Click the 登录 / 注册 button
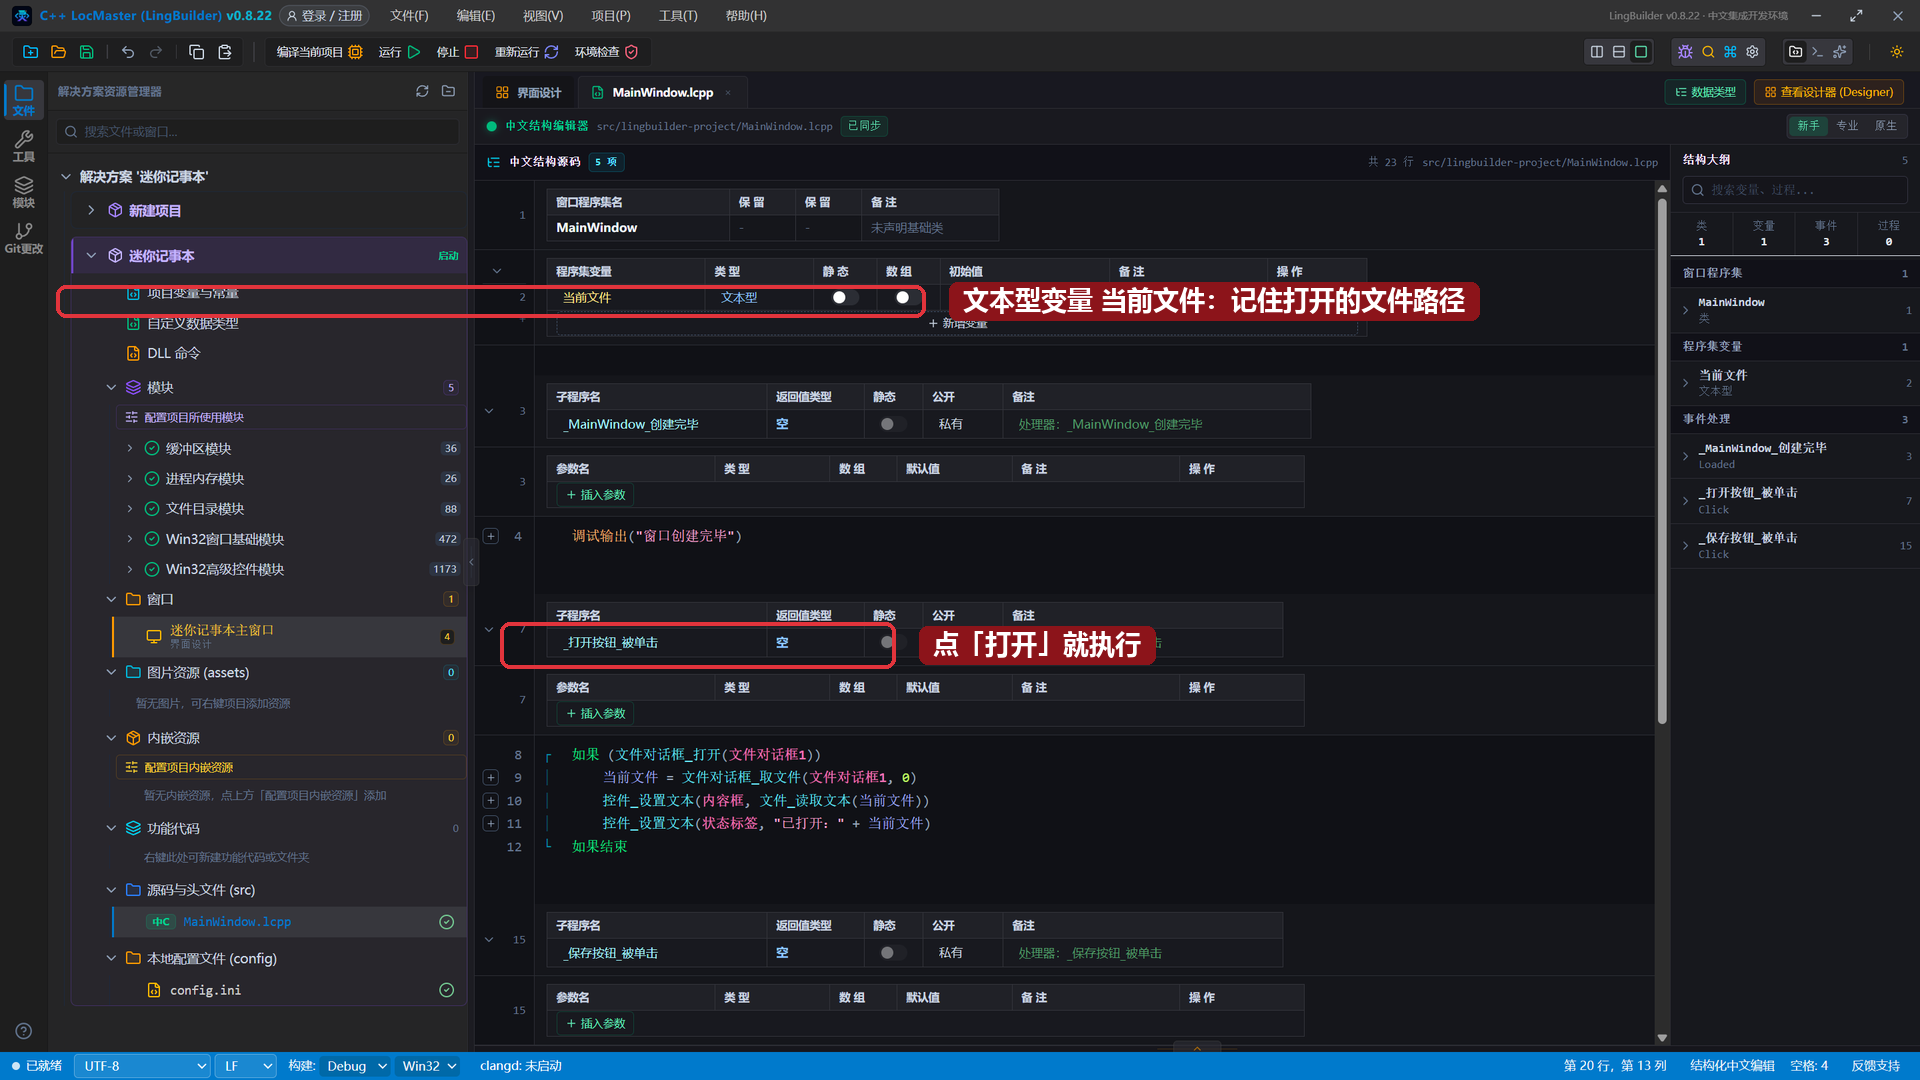Image resolution: width=1920 pixels, height=1080 pixels. [324, 16]
